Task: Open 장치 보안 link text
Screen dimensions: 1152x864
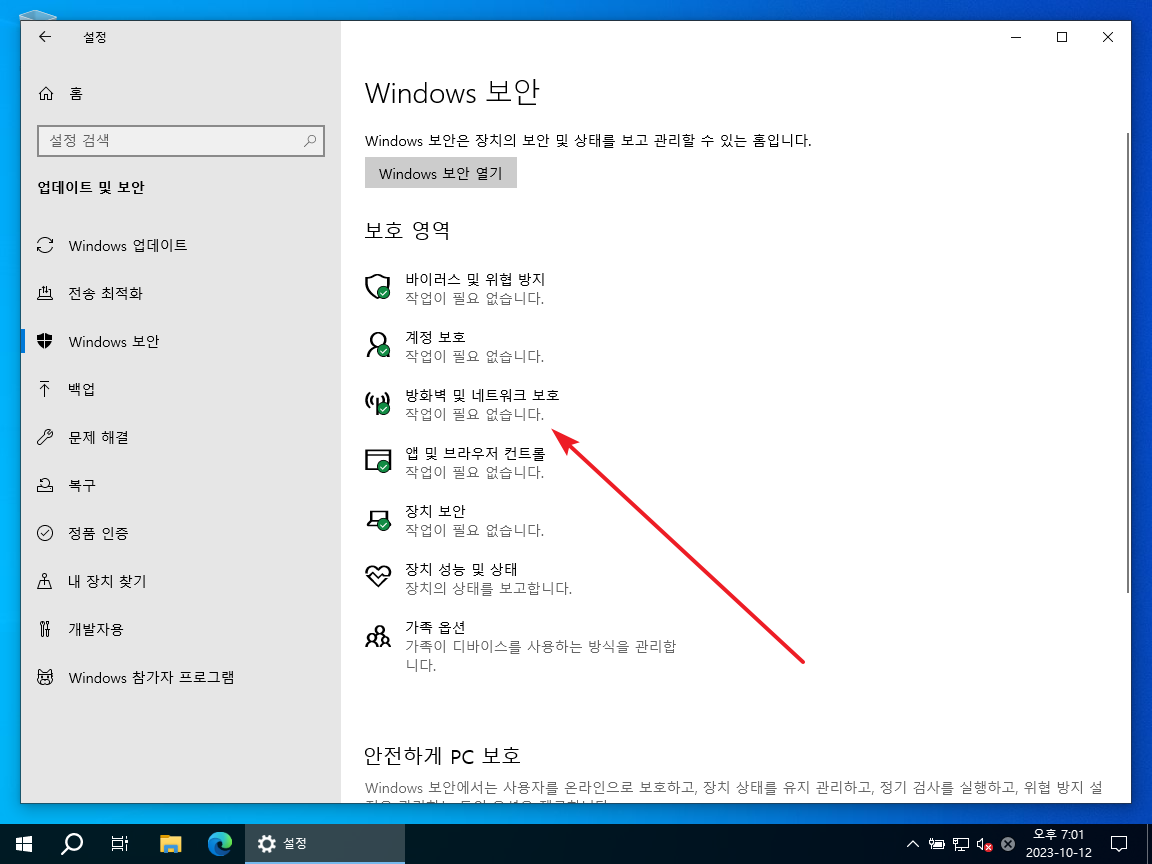Action: pyautogui.click(x=435, y=511)
